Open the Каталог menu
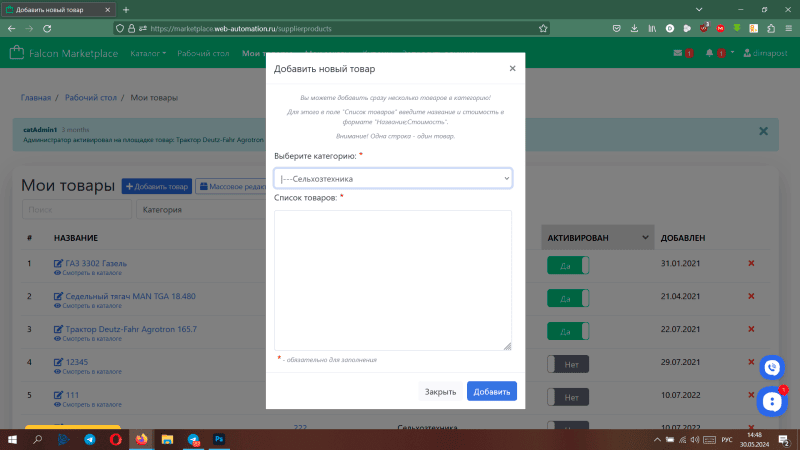Image resolution: width=800 pixels, height=450 pixels. pyautogui.click(x=148, y=53)
